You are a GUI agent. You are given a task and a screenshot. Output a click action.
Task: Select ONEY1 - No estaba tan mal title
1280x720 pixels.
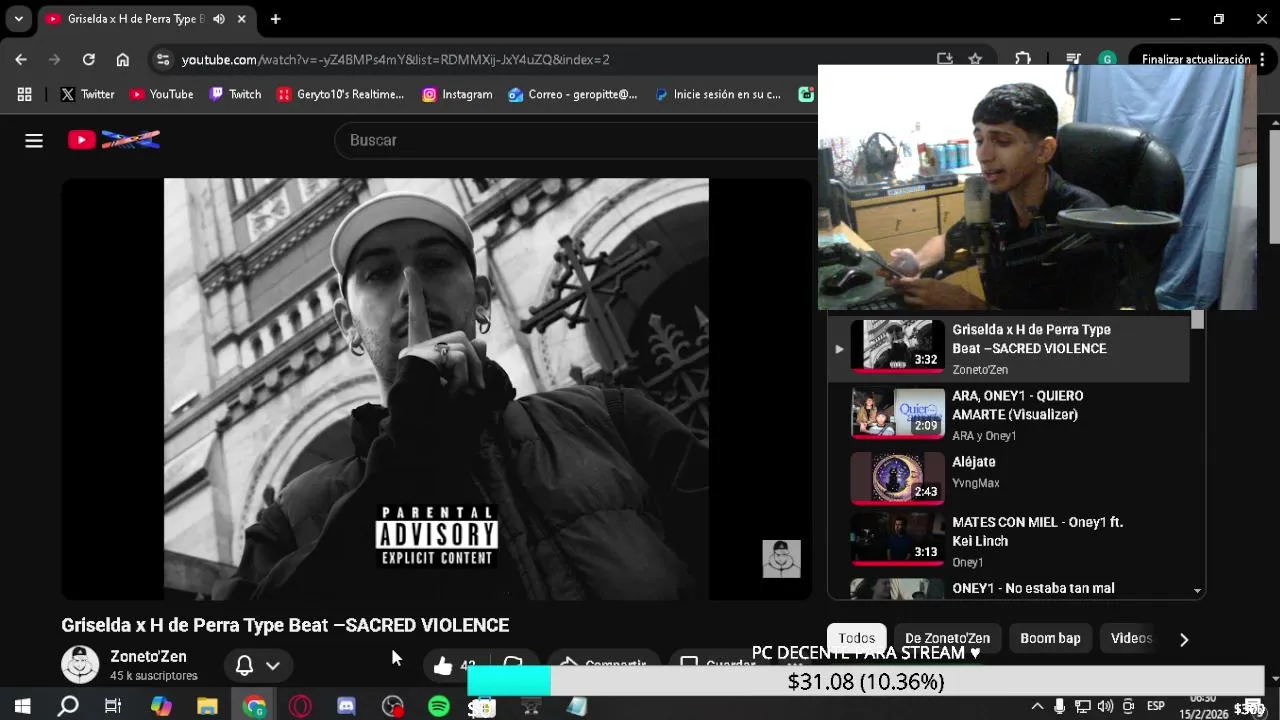(x=1033, y=588)
